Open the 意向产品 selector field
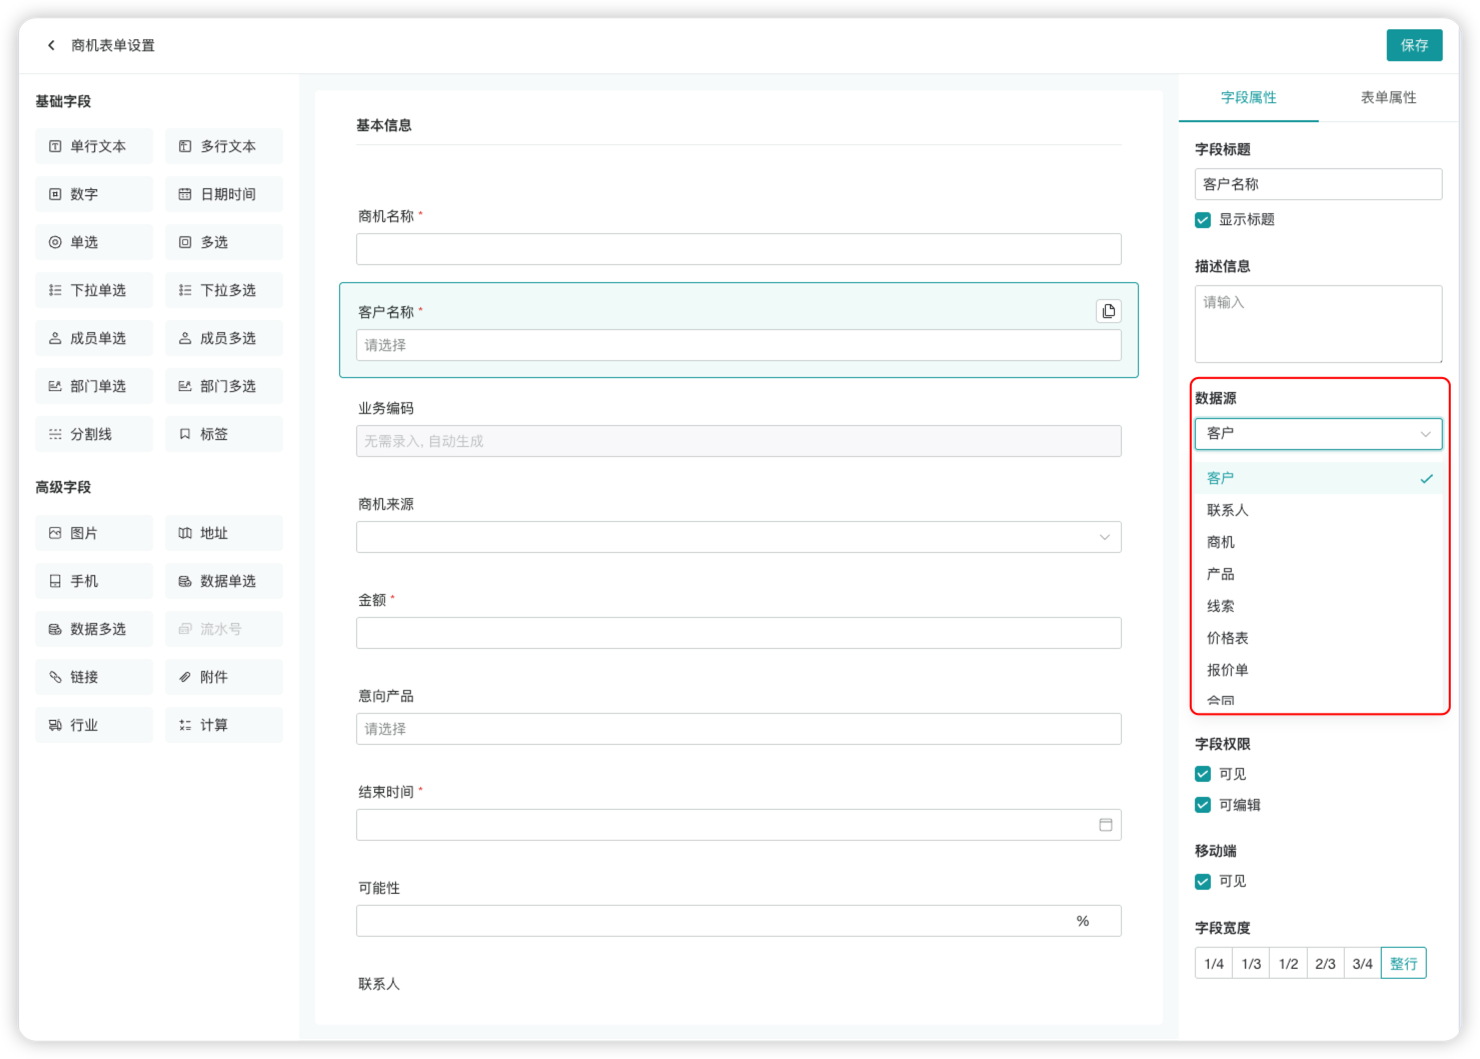The image size is (1480, 1059). (738, 729)
